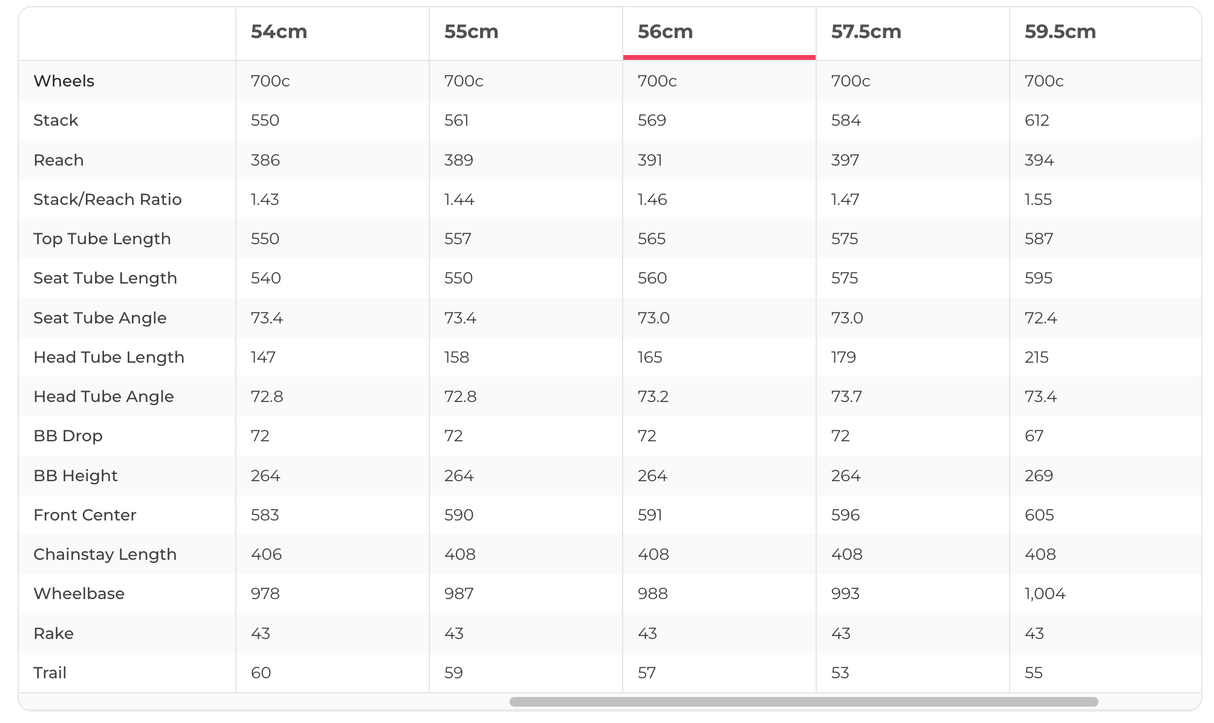
Task: Select the 147 head tube length cell
Action: point(263,357)
